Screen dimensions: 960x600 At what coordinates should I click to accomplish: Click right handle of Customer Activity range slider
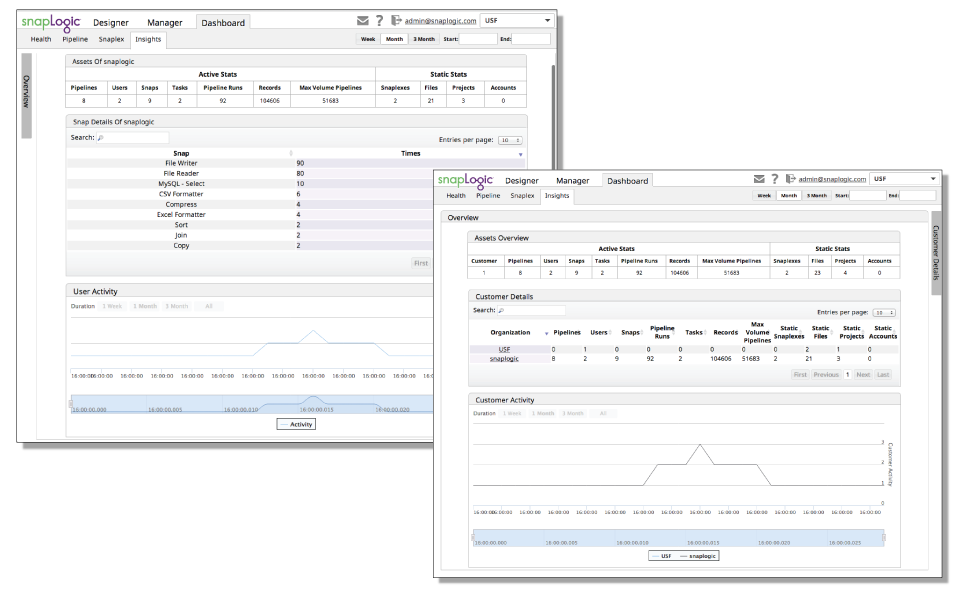(x=883, y=538)
